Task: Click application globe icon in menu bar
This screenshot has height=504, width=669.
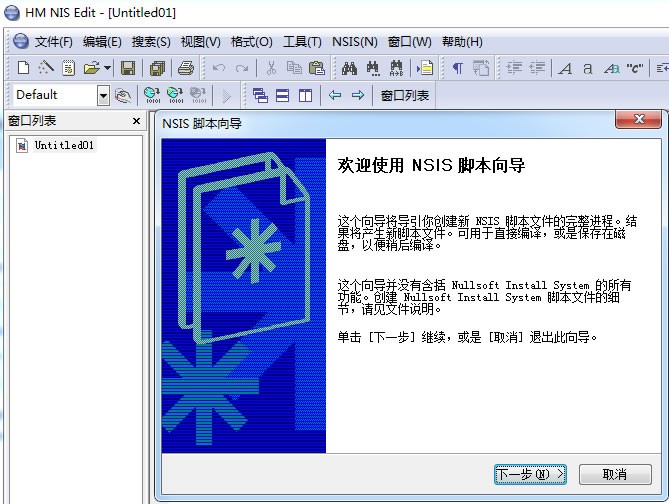Action: click(x=20, y=41)
